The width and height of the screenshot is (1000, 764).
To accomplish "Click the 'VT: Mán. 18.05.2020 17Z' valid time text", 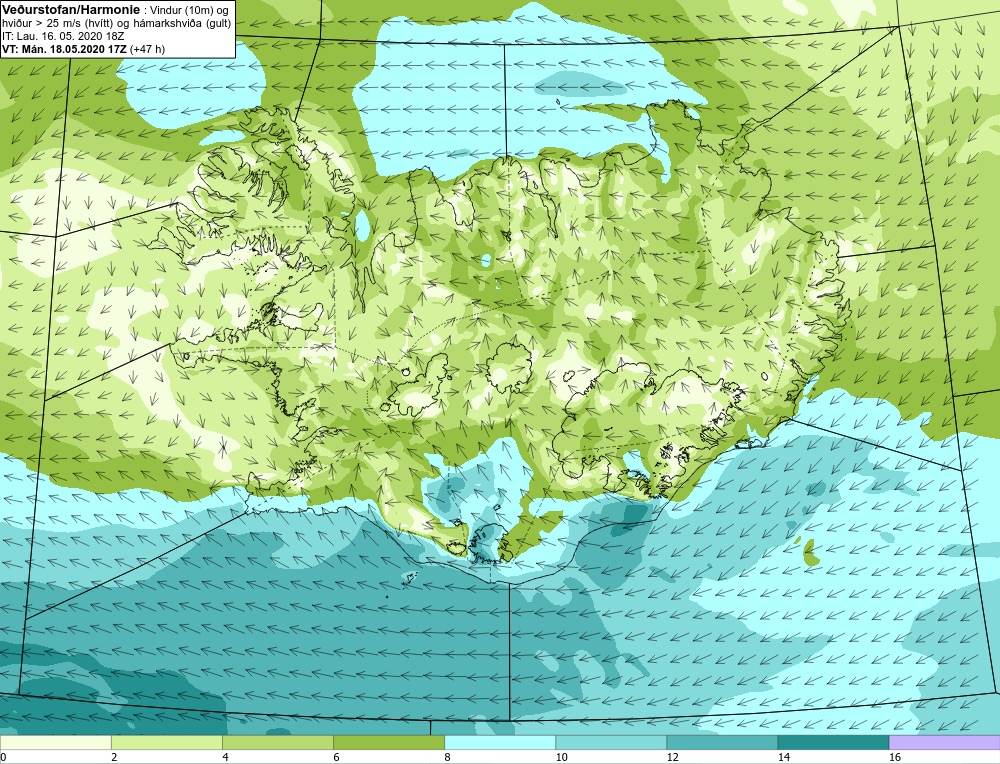I will 65,49.
